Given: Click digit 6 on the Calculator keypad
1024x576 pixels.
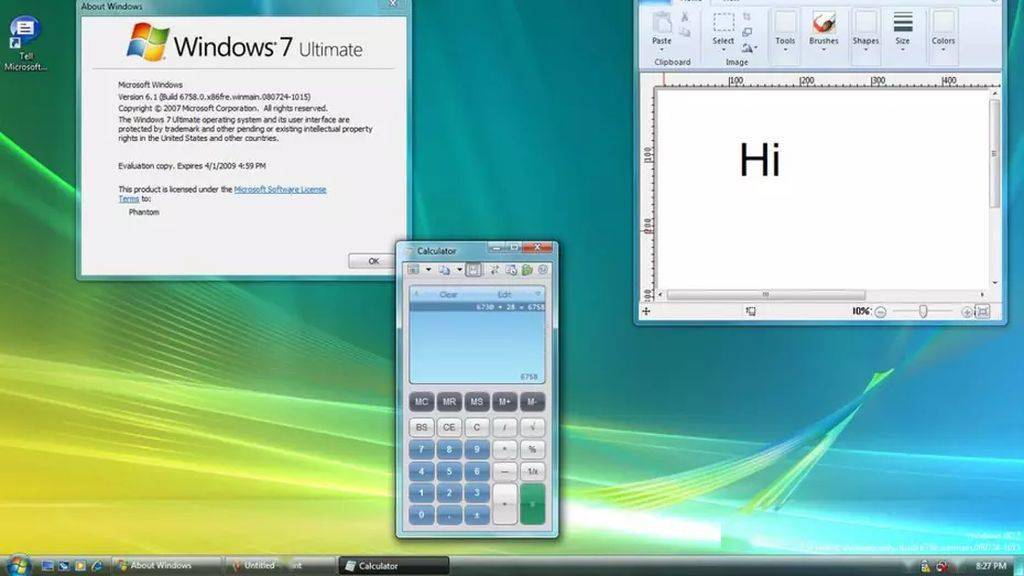Looking at the screenshot, I should pos(477,471).
